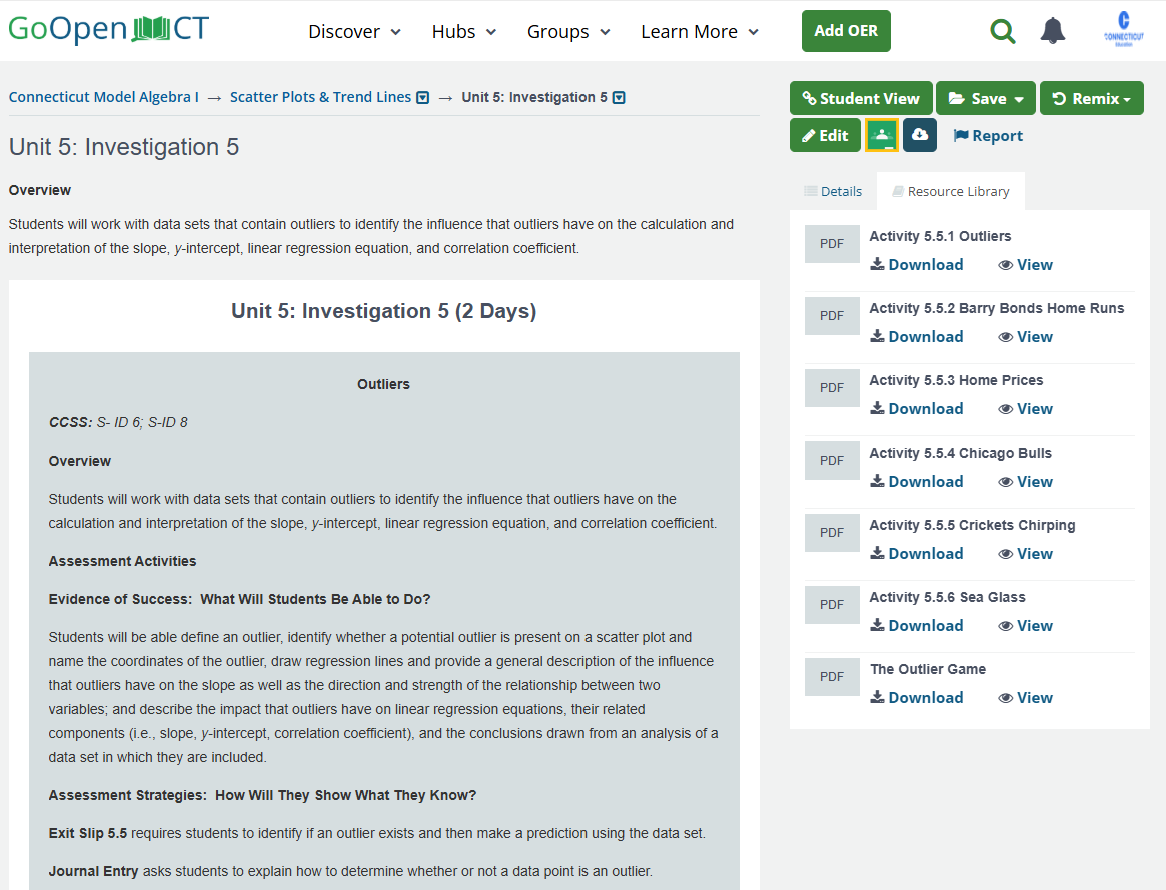1166x890 pixels.
Task: Open the Connecticut Education profile avatar
Action: click(x=1124, y=30)
